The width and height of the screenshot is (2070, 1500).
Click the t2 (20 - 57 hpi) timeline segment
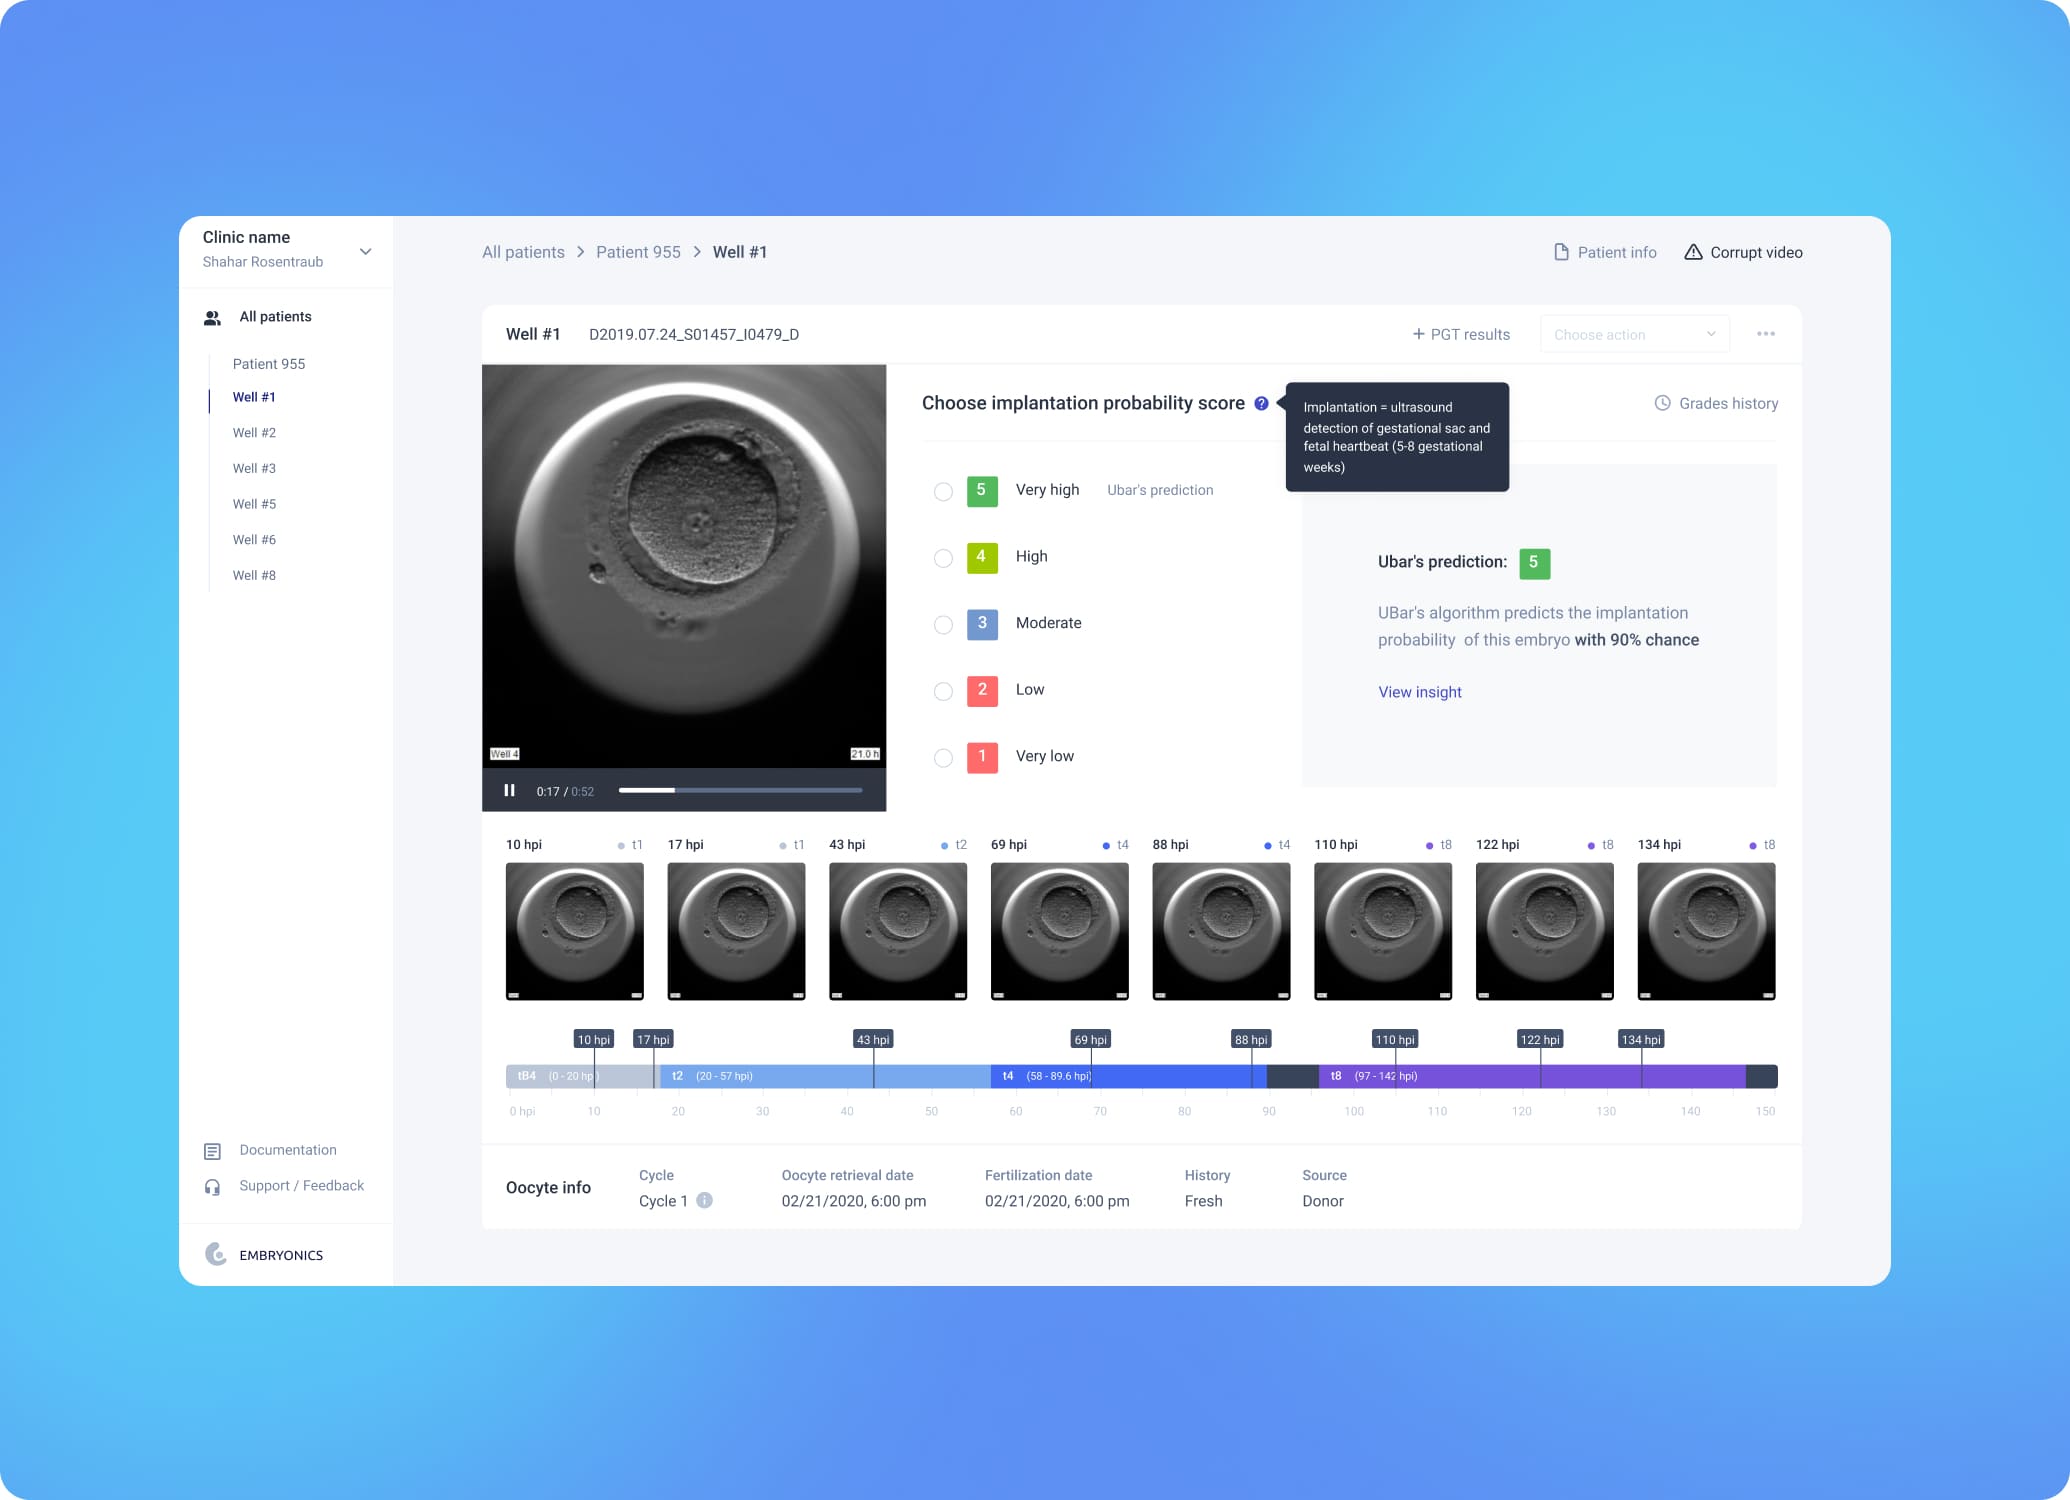[825, 1077]
